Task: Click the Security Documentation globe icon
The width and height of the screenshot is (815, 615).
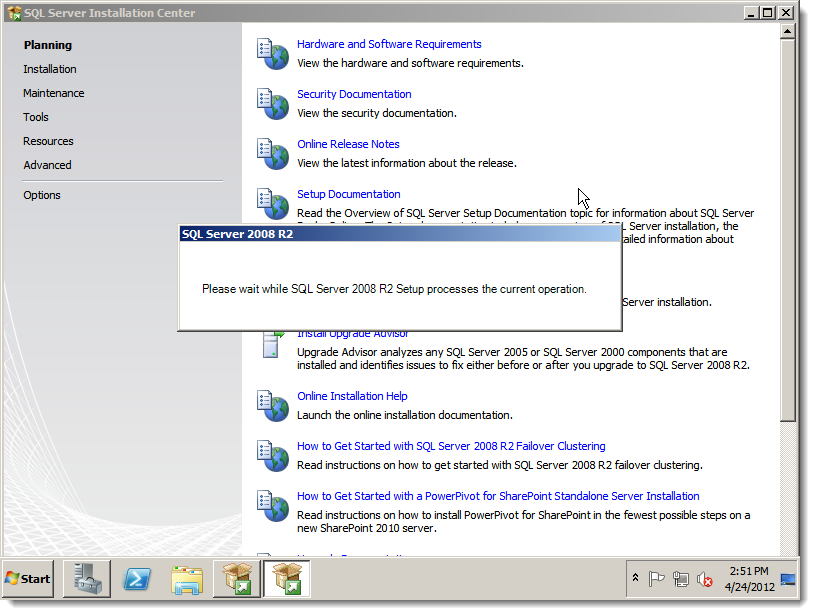Action: [273, 103]
